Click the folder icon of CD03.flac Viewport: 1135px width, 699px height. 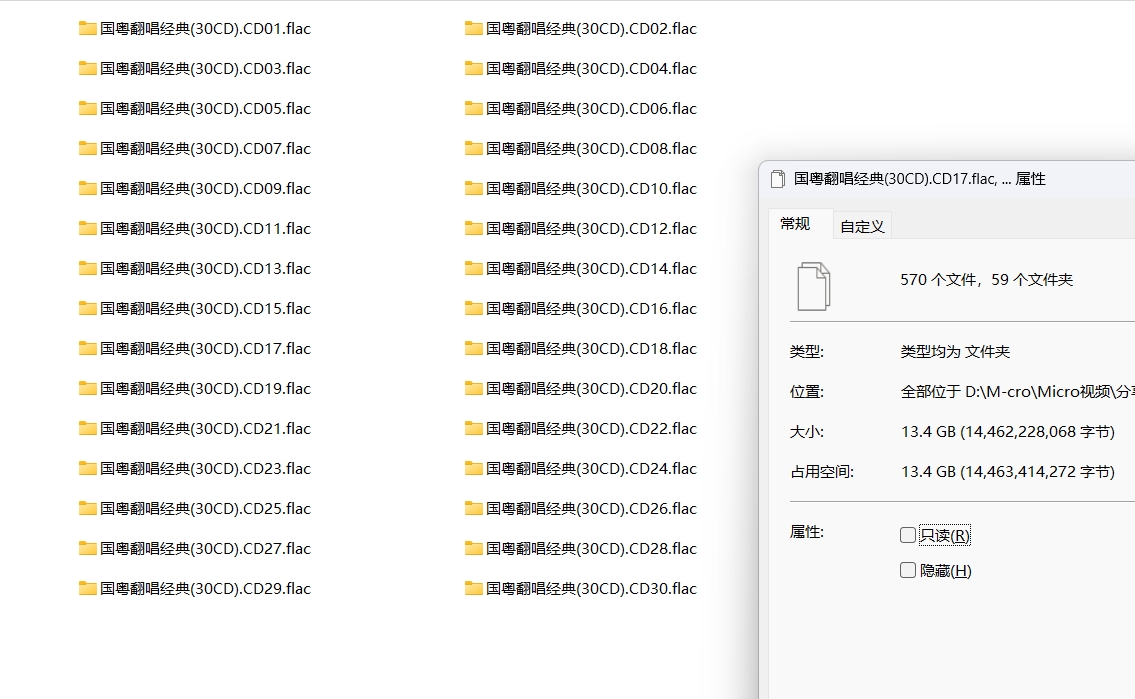click(88, 69)
